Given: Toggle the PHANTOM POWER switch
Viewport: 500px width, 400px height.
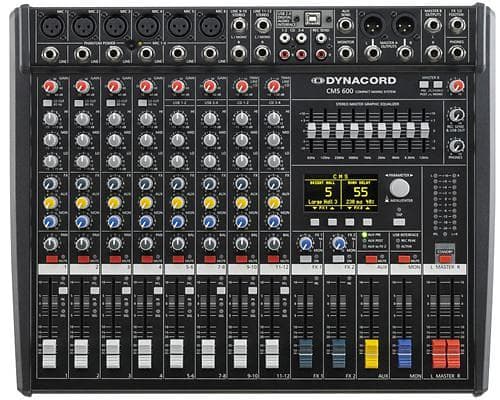Looking at the screenshot, I should (132, 46).
